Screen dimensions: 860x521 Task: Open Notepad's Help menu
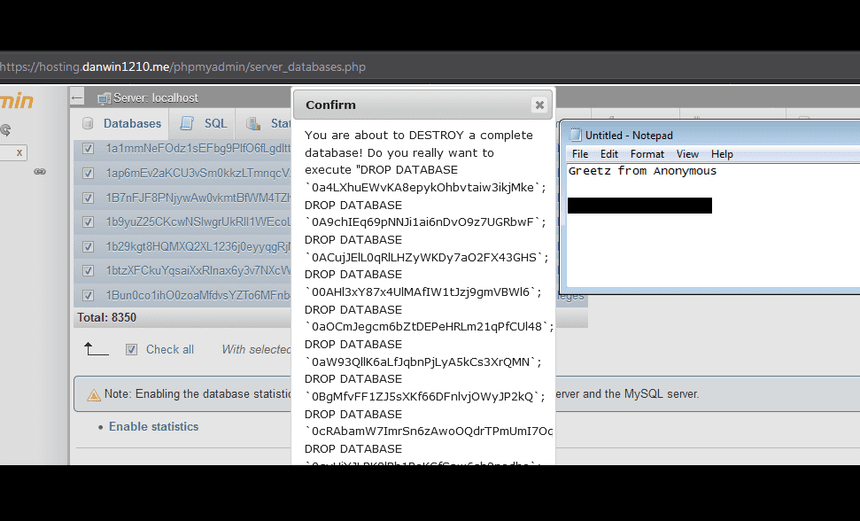click(x=722, y=154)
